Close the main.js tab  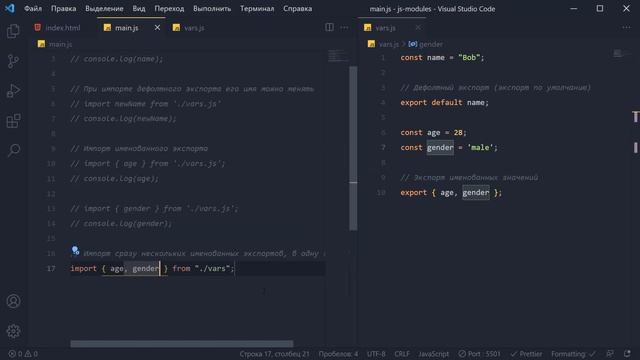pos(157,27)
